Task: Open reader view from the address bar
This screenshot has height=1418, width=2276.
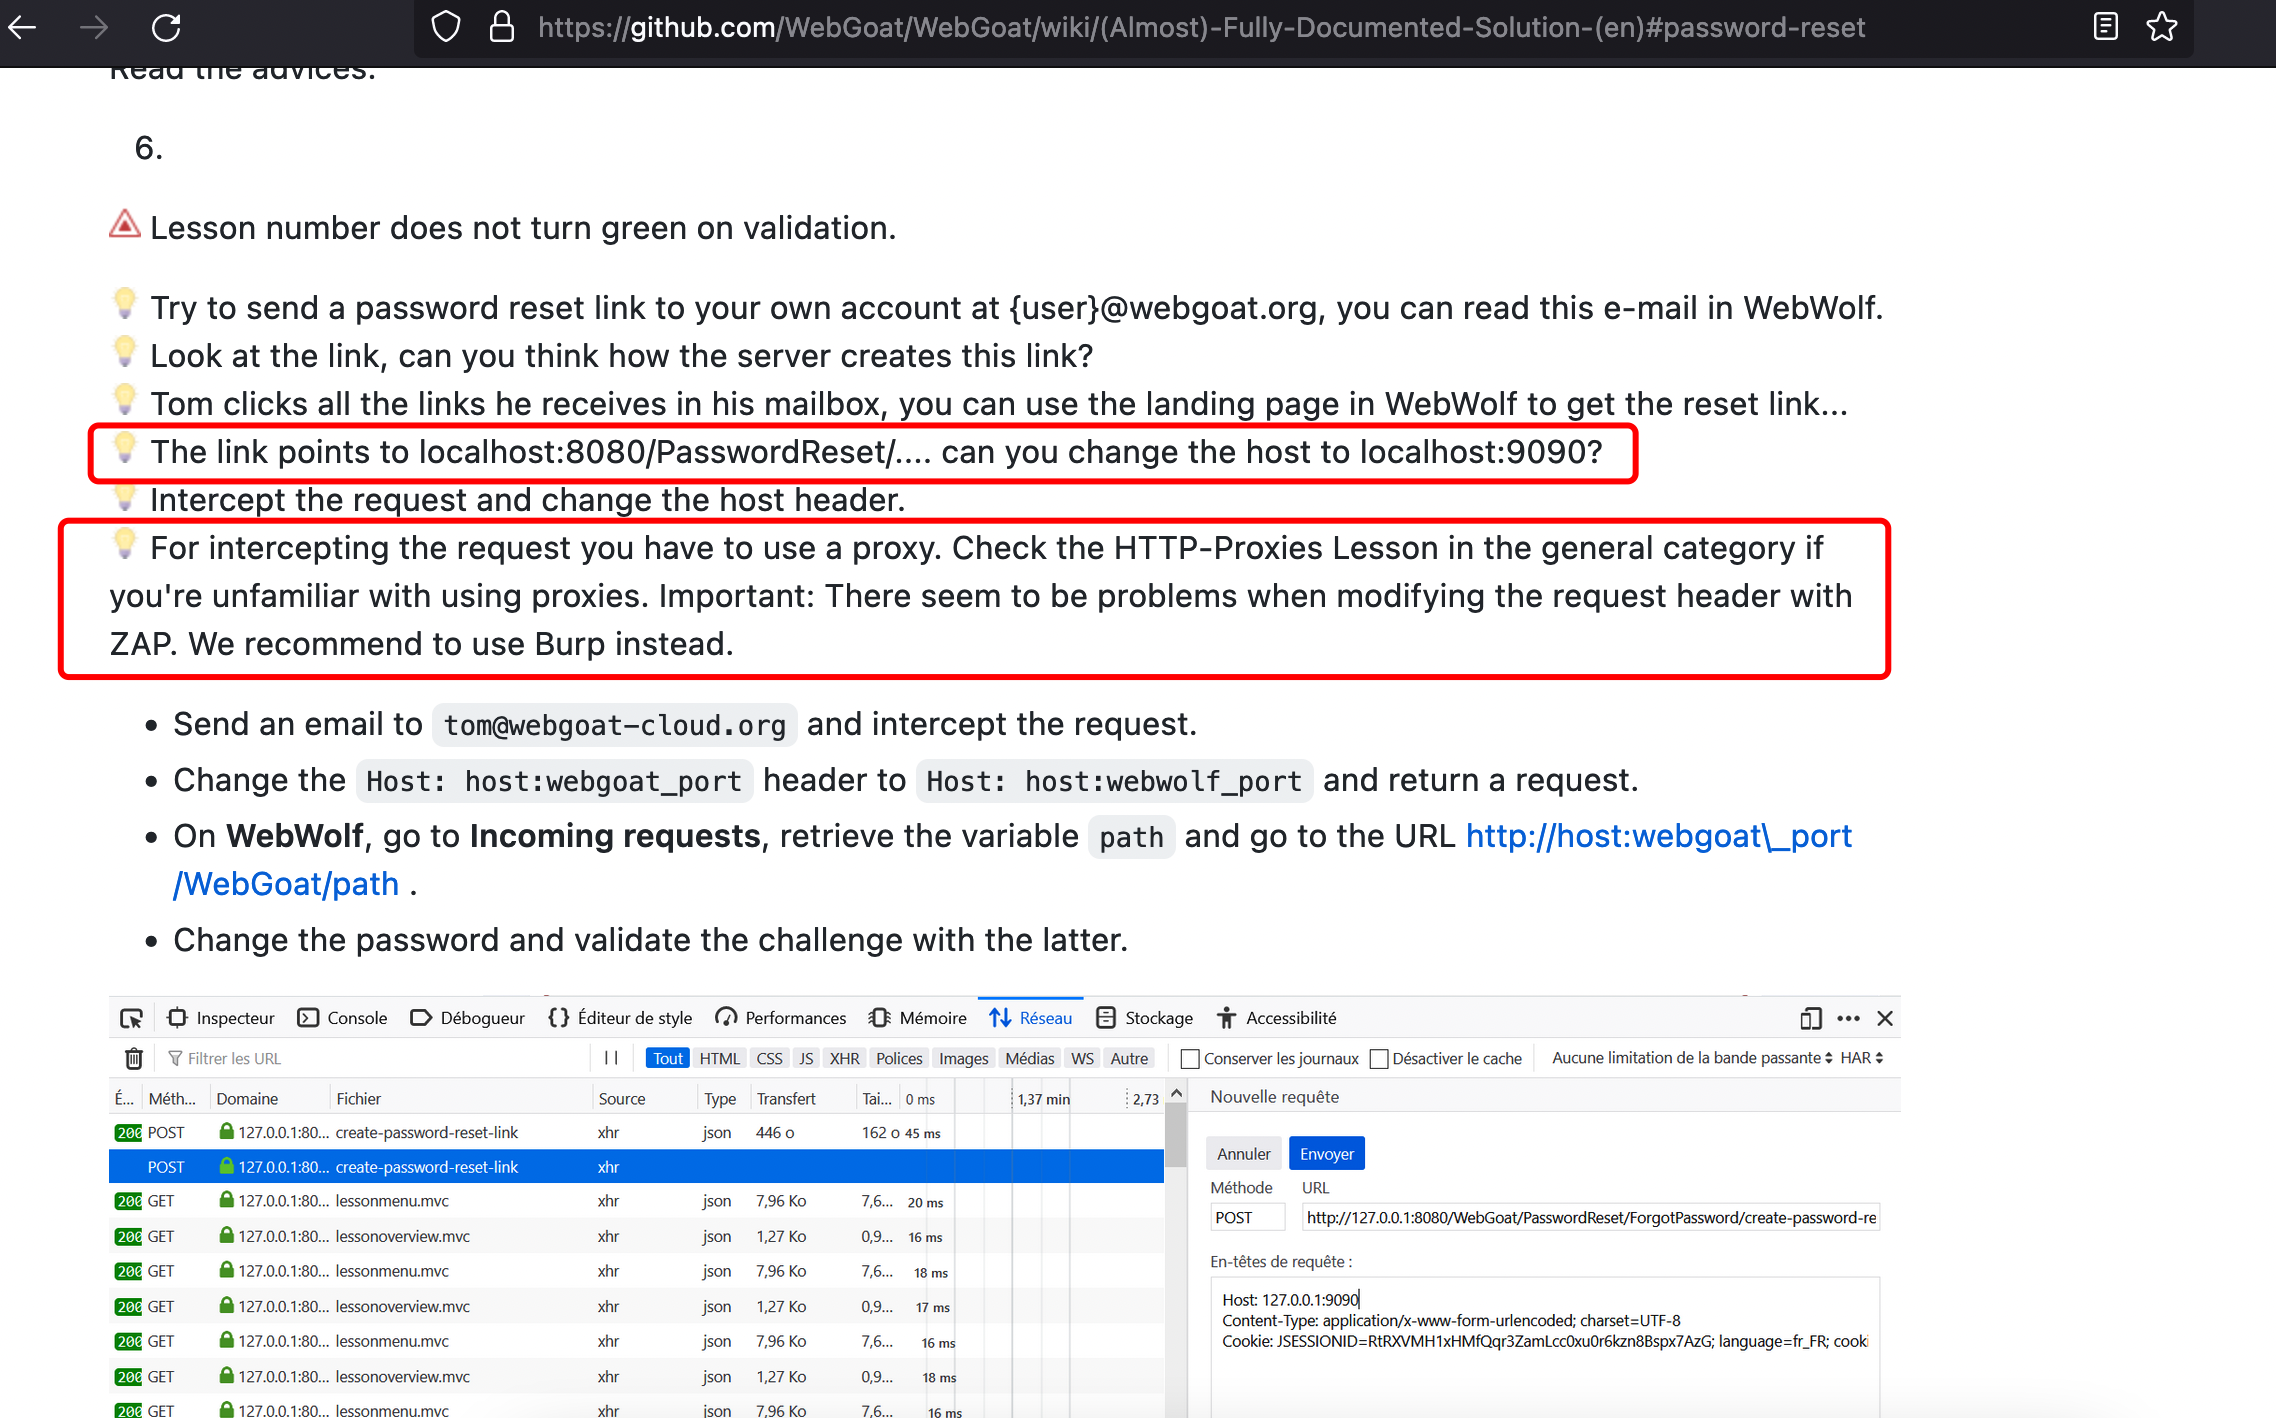Action: coord(2105,27)
